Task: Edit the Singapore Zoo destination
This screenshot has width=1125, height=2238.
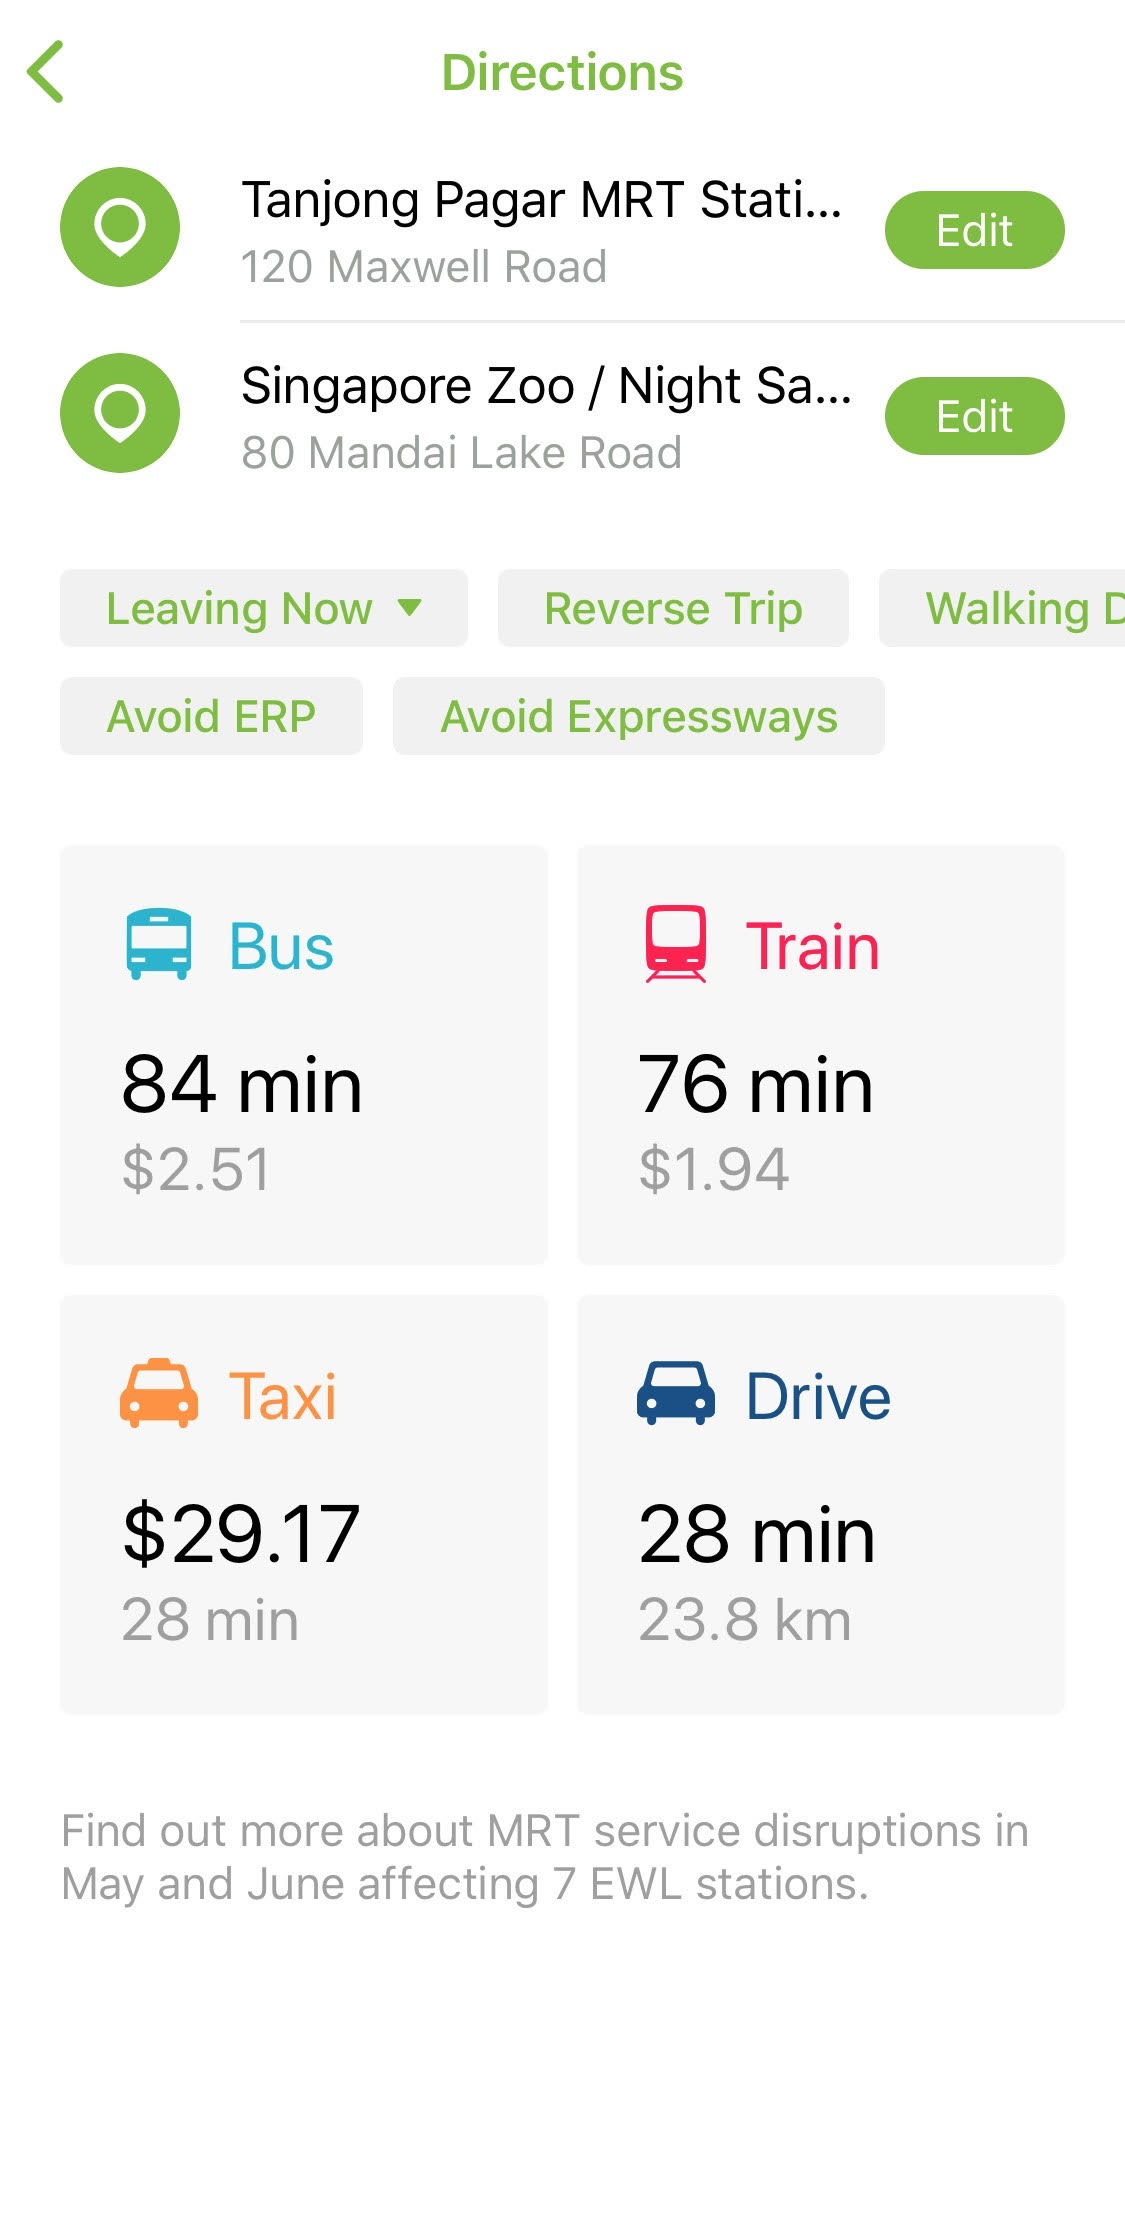Action: click(x=974, y=416)
